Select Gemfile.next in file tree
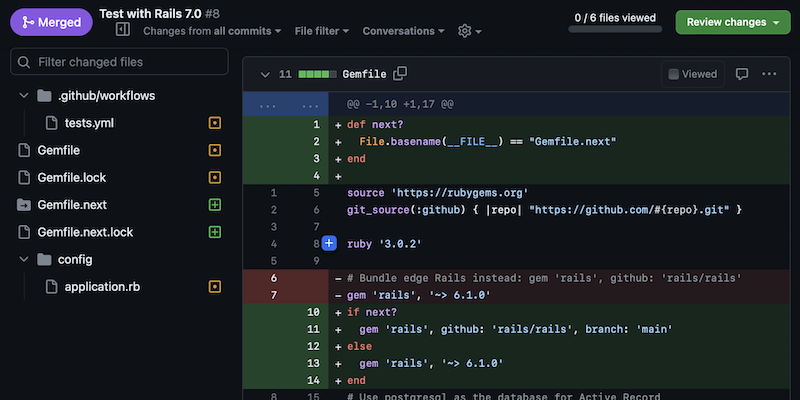This screenshot has height=400, width=800. [72, 205]
